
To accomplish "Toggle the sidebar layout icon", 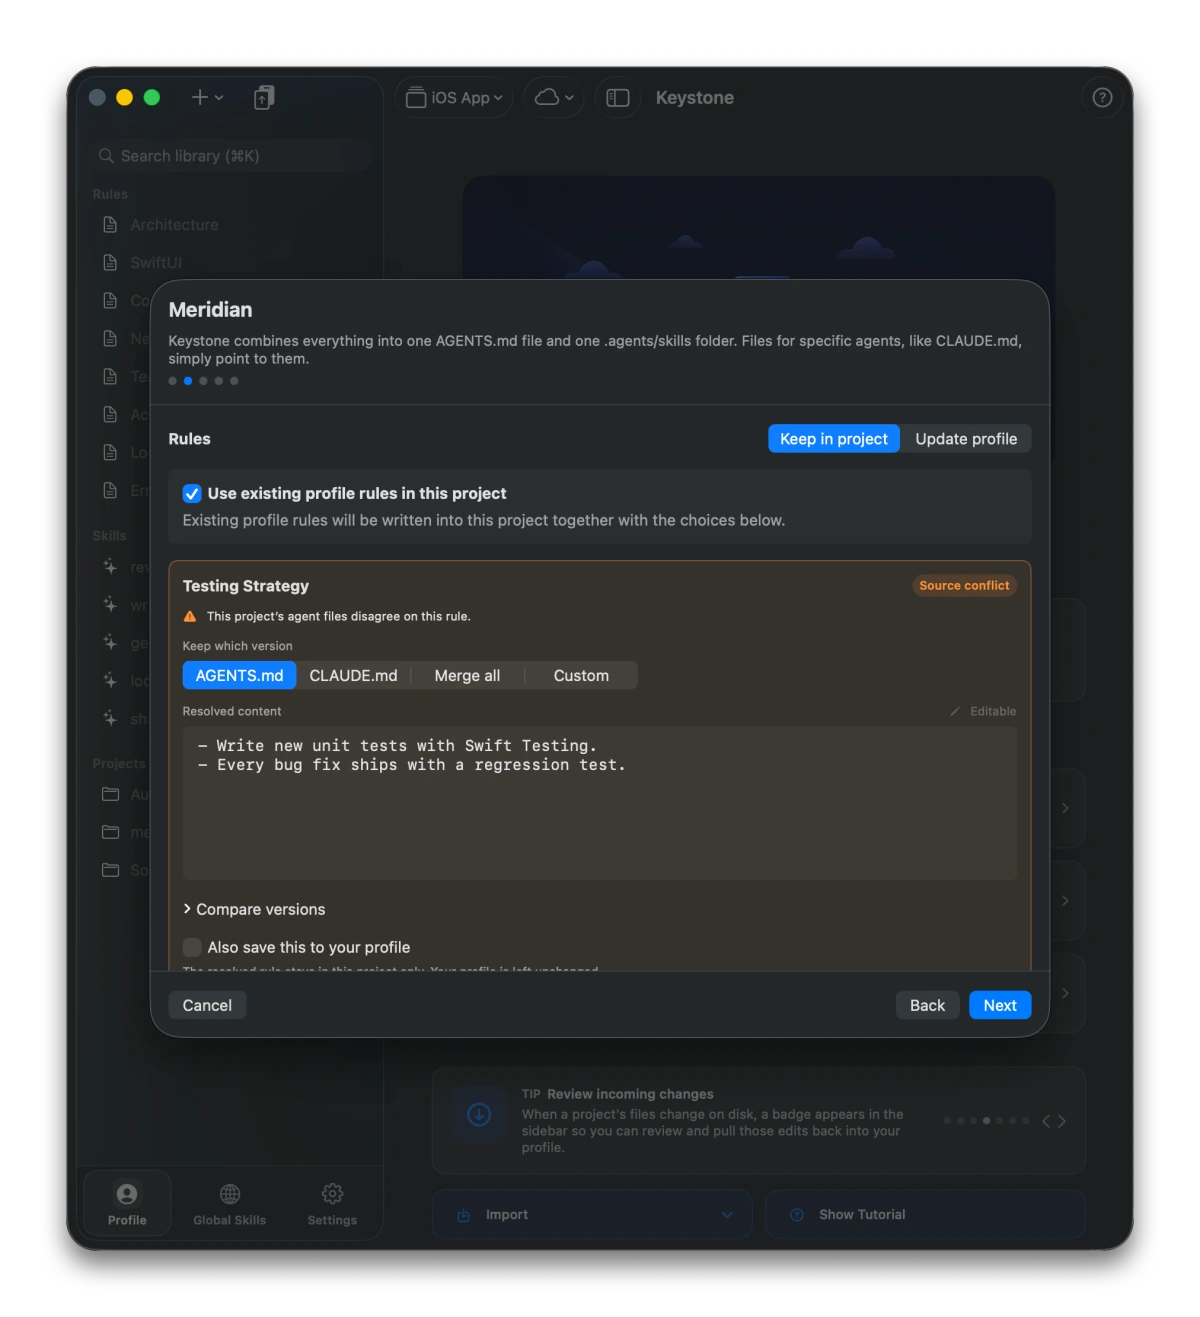I will [x=618, y=98].
